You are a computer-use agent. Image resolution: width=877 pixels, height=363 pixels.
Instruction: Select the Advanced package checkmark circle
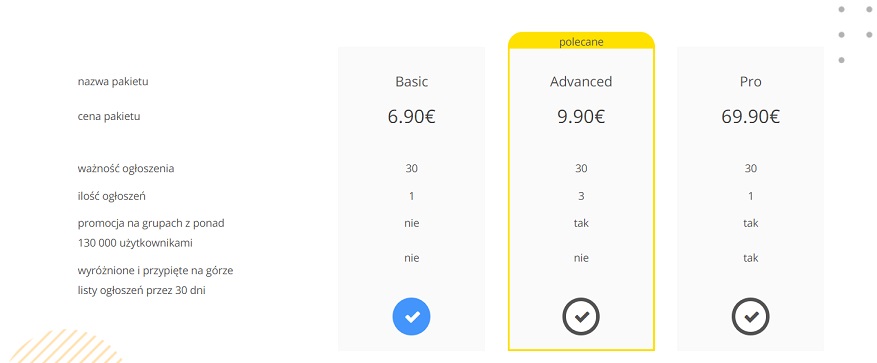(581, 317)
